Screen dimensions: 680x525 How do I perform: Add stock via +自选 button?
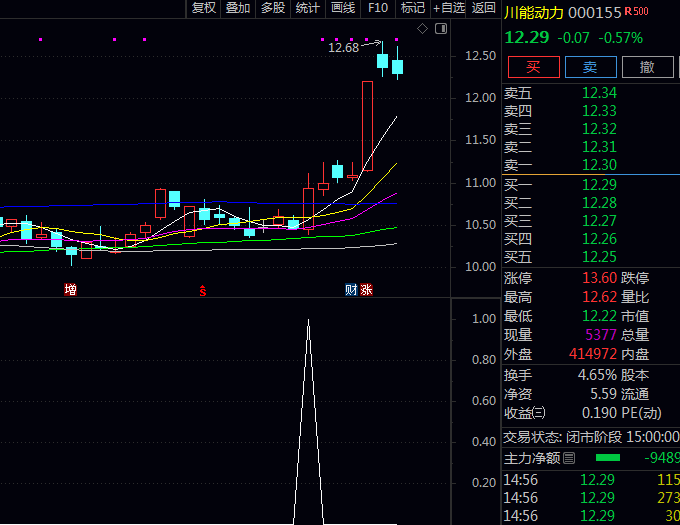coord(448,8)
